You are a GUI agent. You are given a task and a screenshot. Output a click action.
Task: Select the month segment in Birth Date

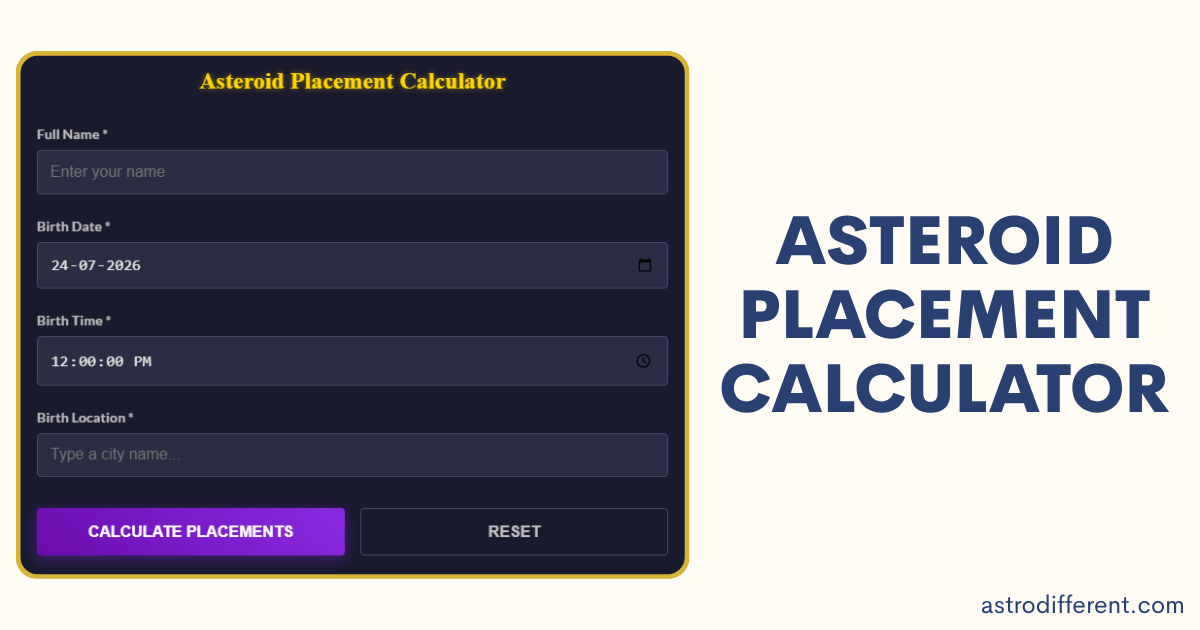coord(86,266)
